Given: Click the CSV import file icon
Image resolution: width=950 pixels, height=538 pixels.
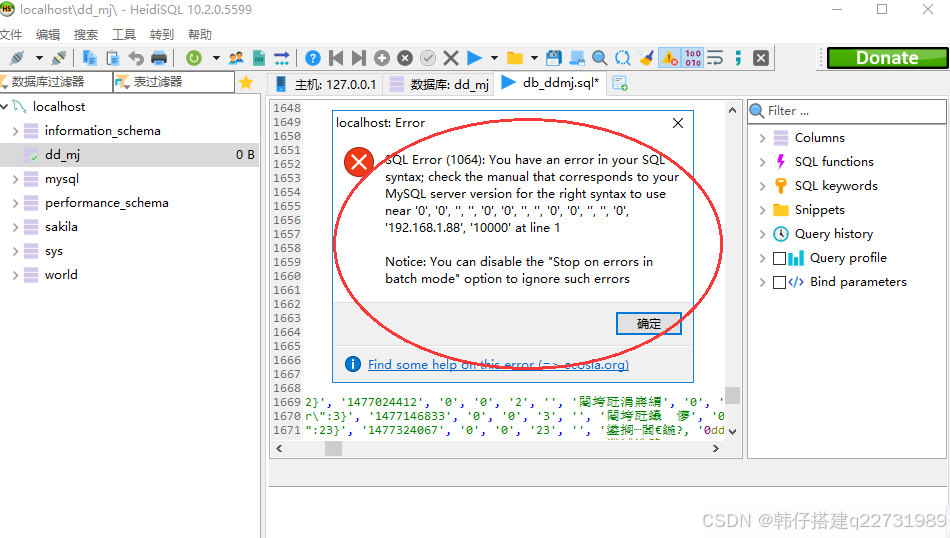Looking at the screenshot, I should coord(259,58).
